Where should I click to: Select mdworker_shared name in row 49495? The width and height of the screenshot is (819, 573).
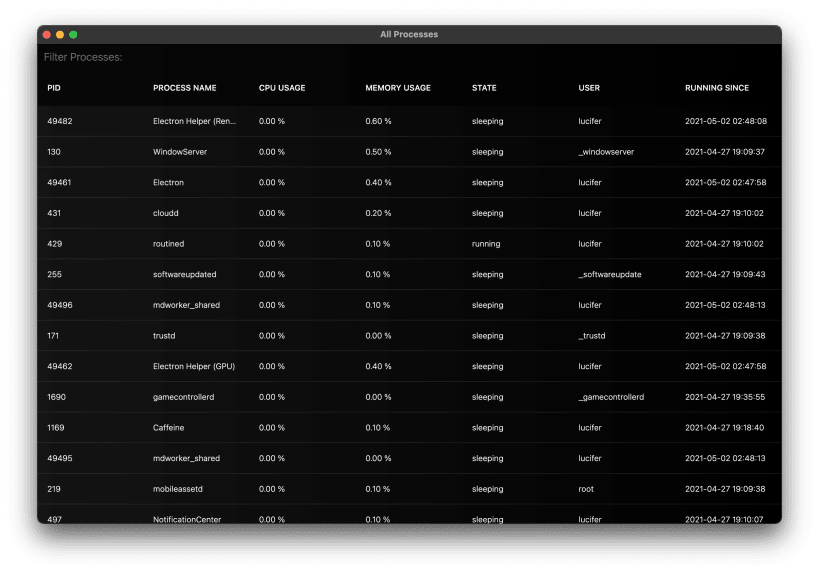[x=186, y=459]
